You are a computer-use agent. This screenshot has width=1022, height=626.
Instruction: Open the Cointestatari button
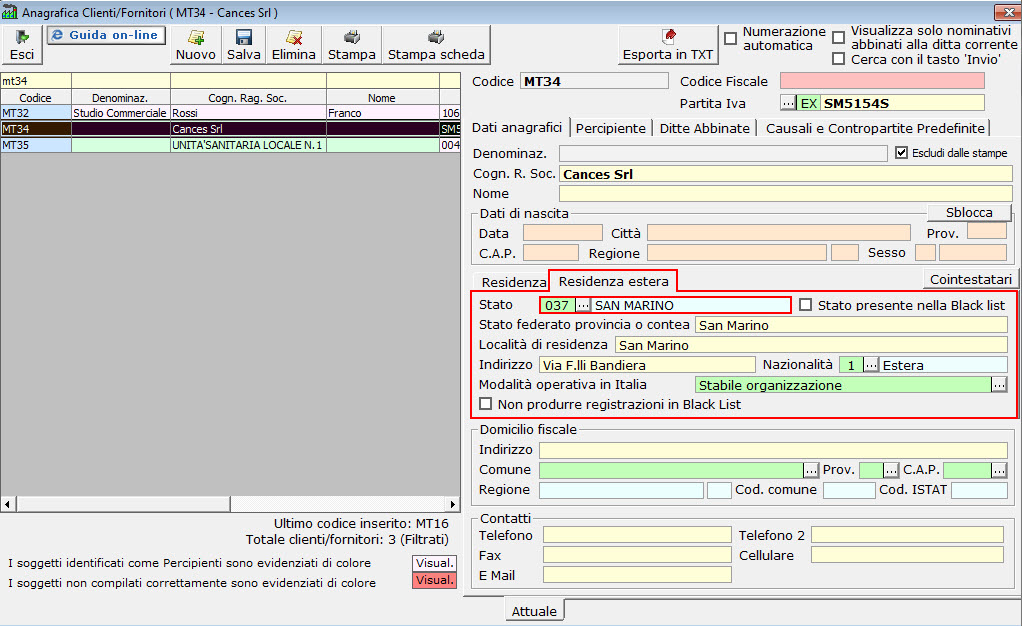tap(969, 279)
